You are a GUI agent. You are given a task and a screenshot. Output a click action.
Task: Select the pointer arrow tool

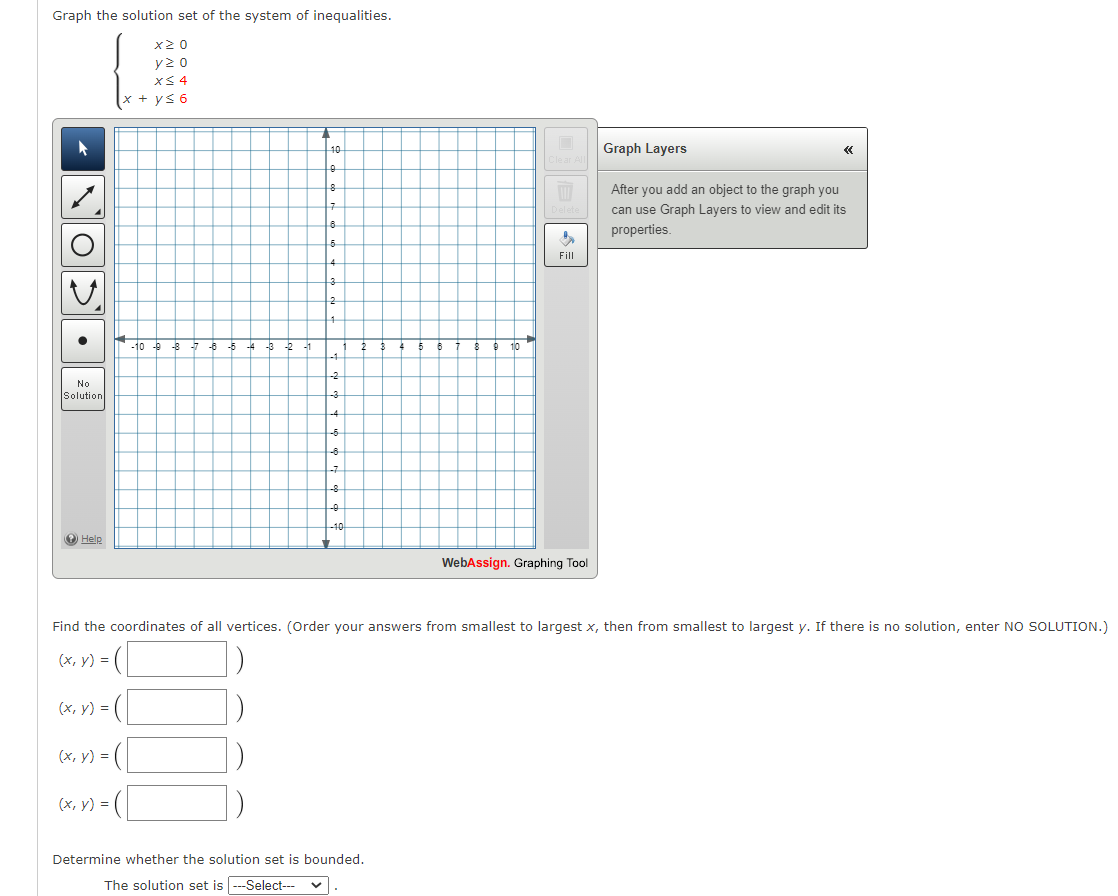pyautogui.click(x=83, y=149)
